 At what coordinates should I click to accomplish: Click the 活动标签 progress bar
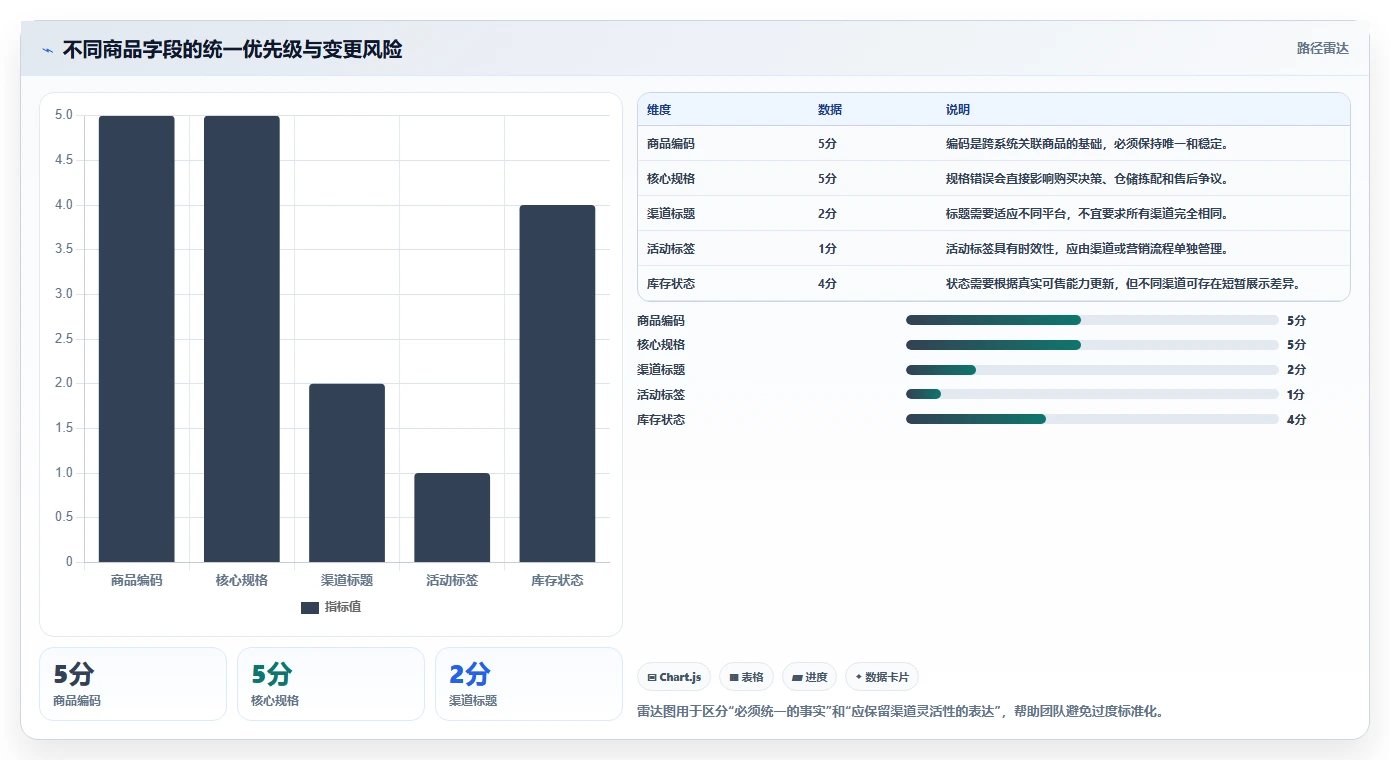(x=1092, y=395)
